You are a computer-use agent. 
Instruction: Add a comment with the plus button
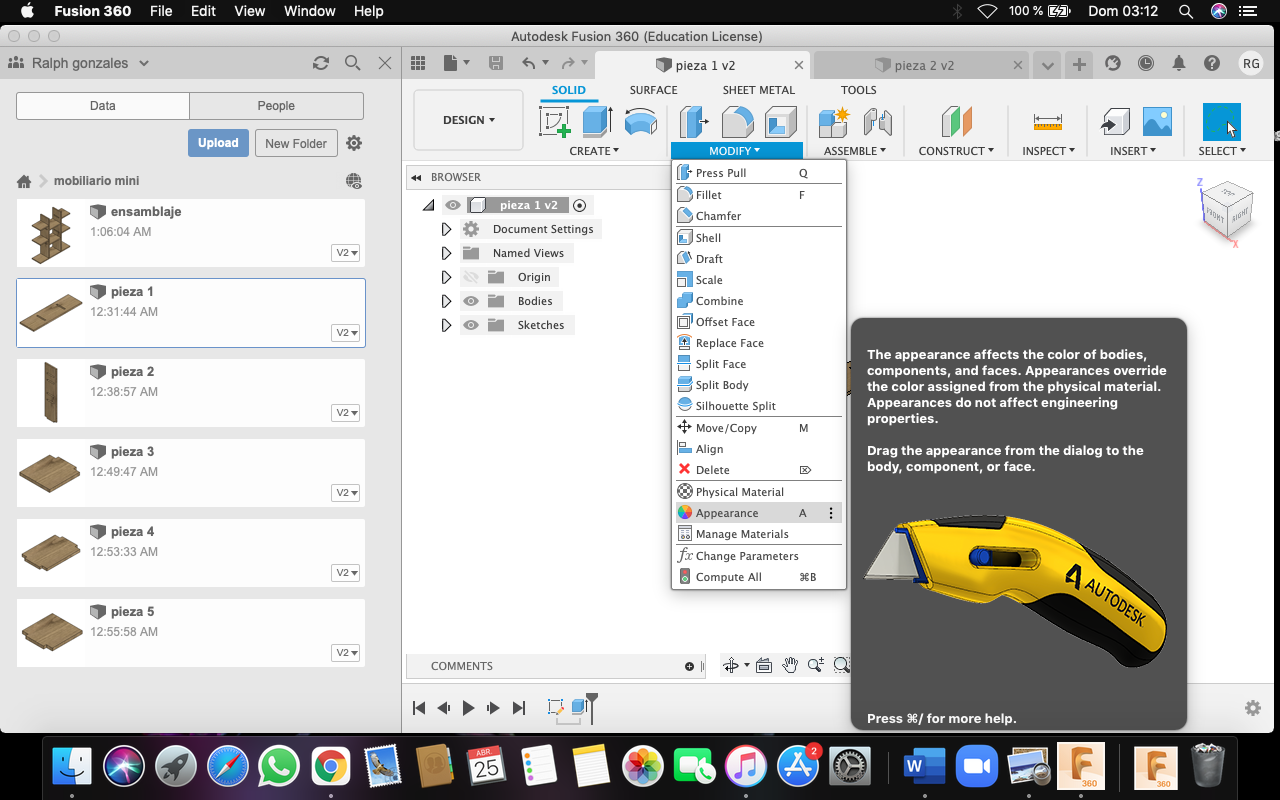tap(689, 666)
